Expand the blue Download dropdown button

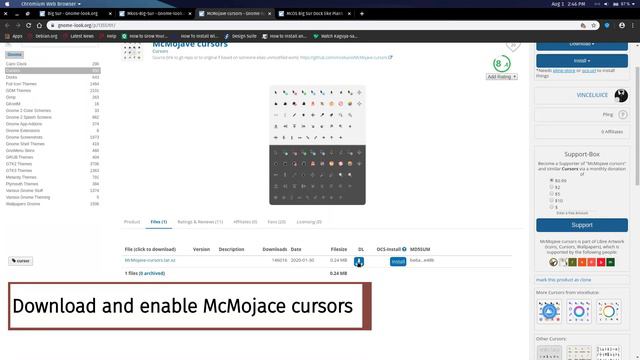[x=582, y=46]
